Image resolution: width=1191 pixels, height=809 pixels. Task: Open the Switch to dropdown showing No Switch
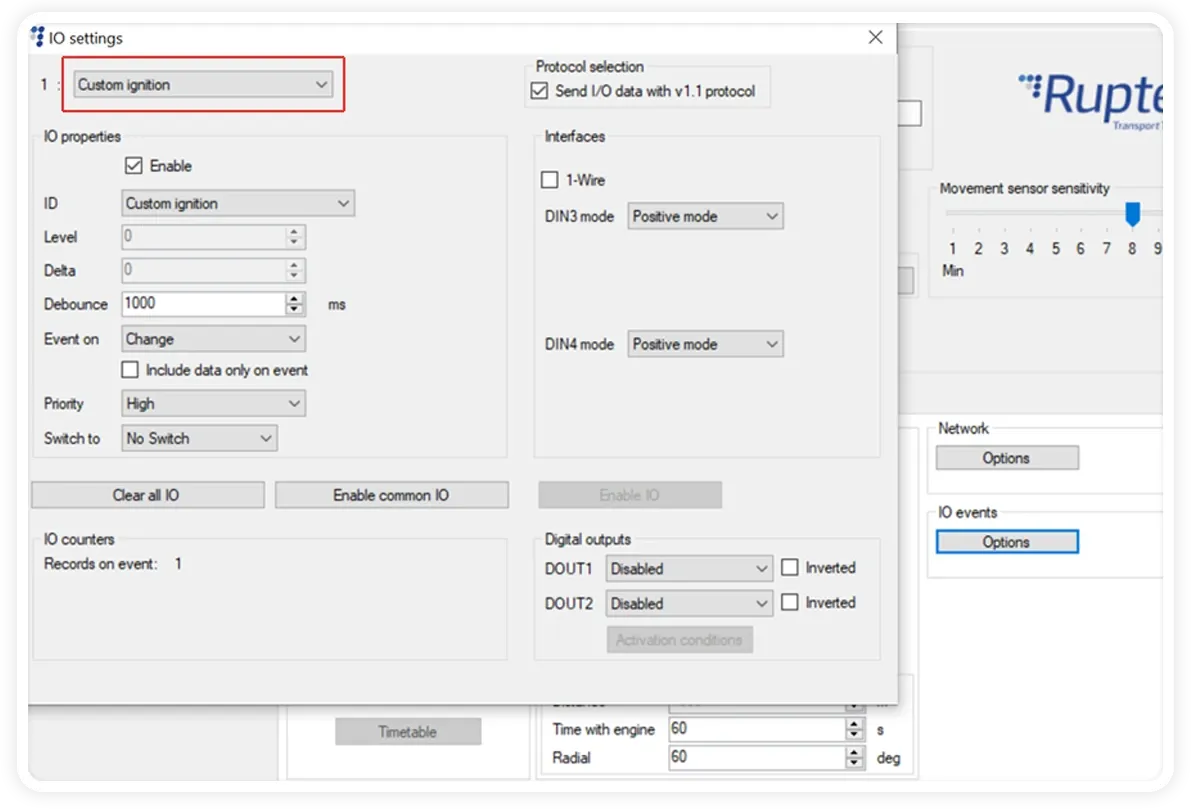(x=199, y=438)
